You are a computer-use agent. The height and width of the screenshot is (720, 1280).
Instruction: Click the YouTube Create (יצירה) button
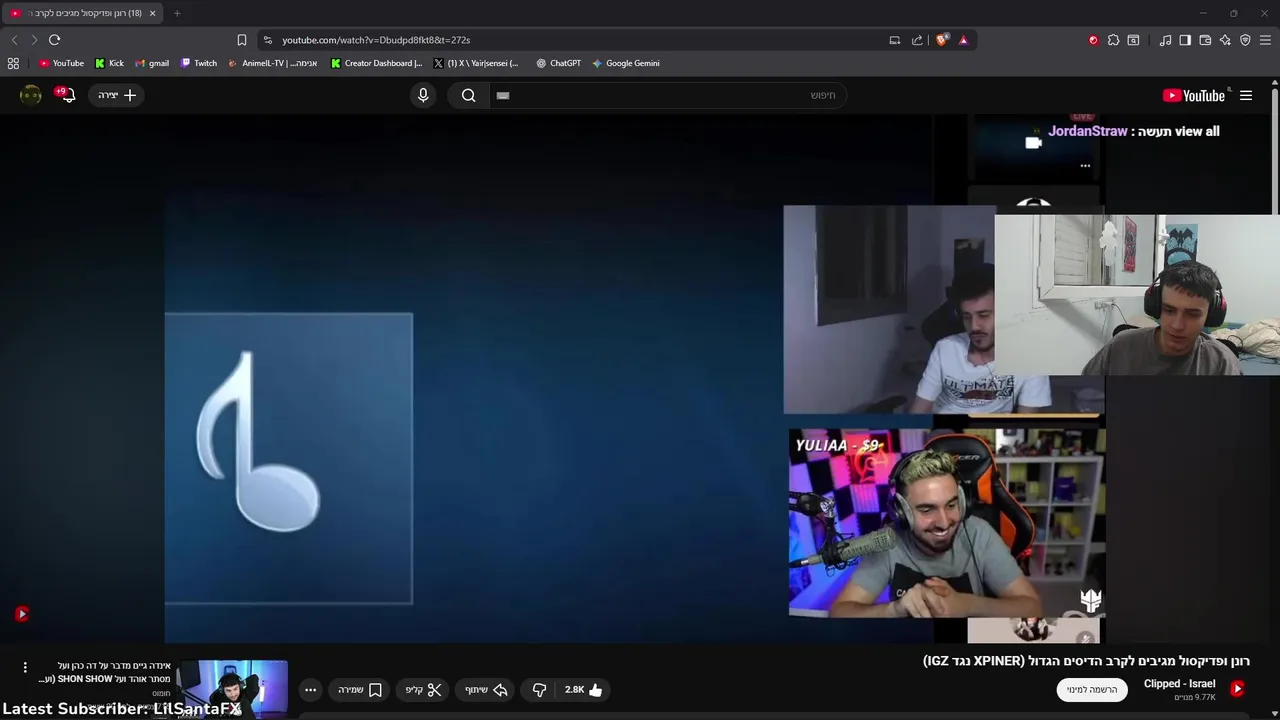(117, 95)
